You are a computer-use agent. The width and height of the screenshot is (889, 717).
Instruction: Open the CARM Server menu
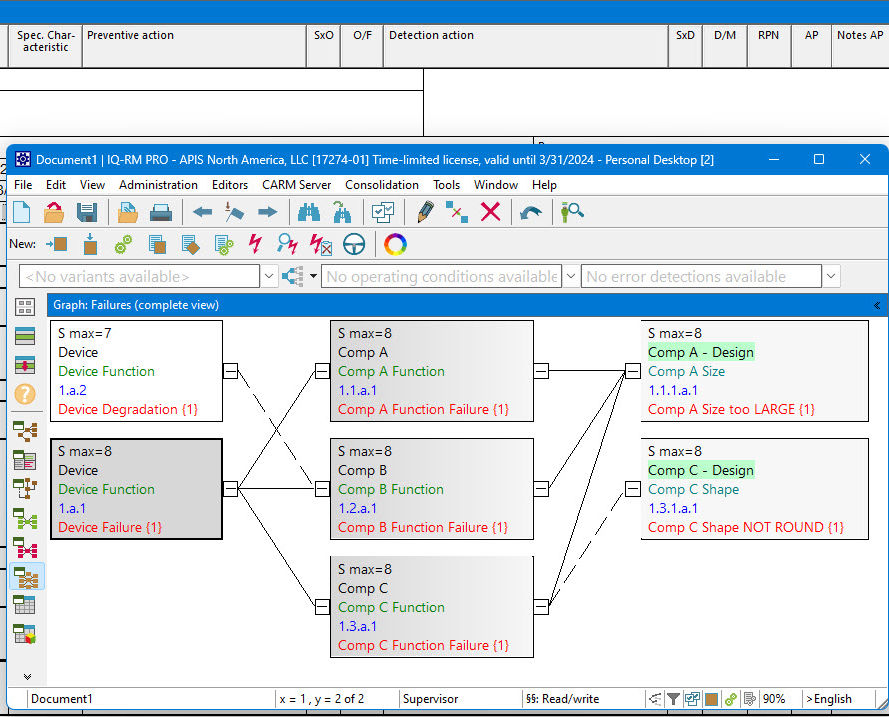296,185
